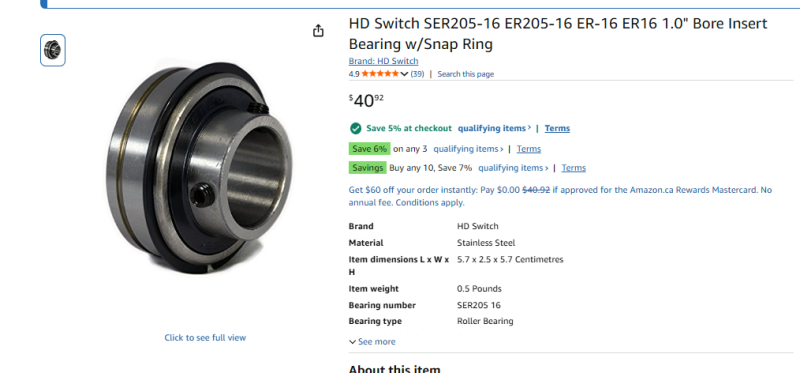Select the bearing thumbnail image

[53, 50]
